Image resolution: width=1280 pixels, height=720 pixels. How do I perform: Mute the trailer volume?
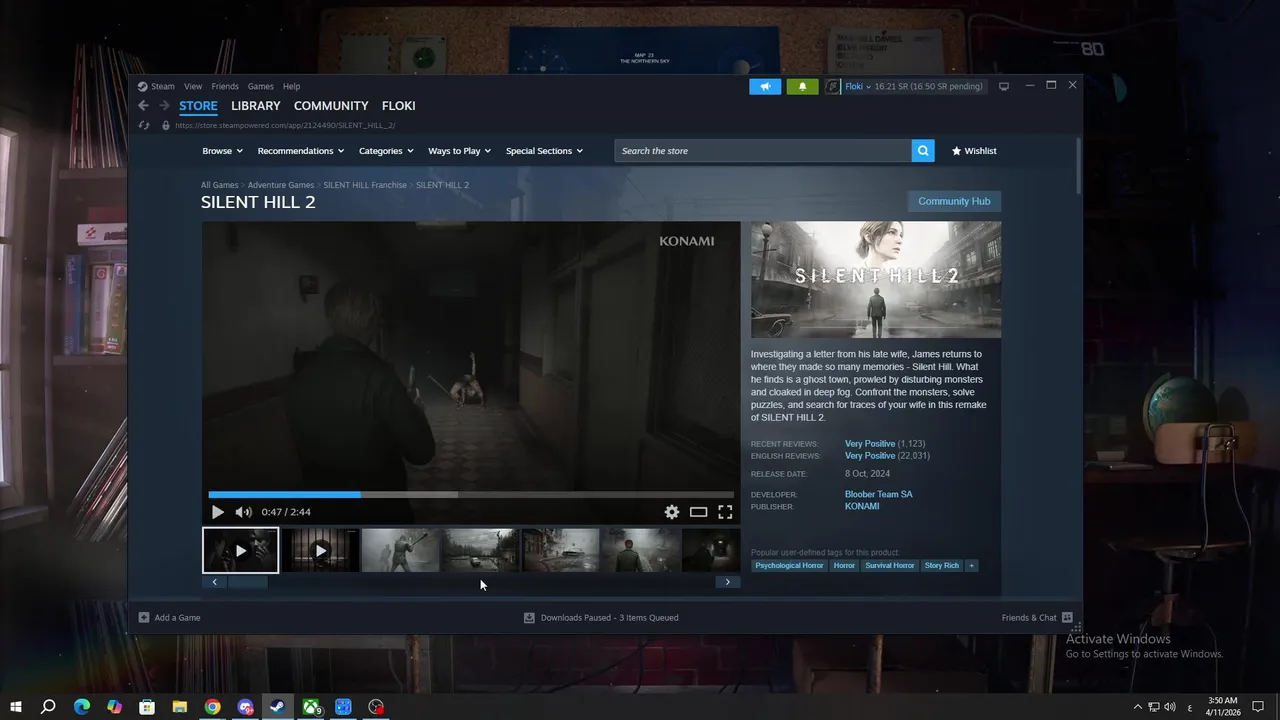(243, 512)
